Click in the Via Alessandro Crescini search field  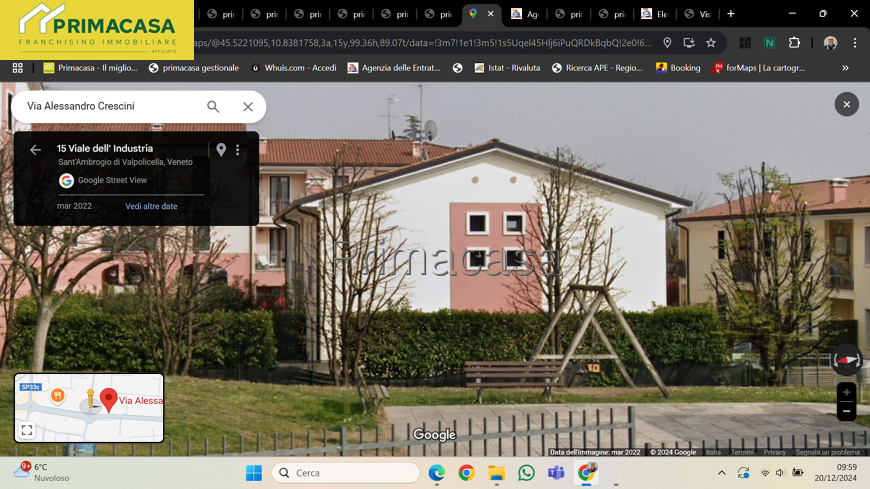[111, 106]
